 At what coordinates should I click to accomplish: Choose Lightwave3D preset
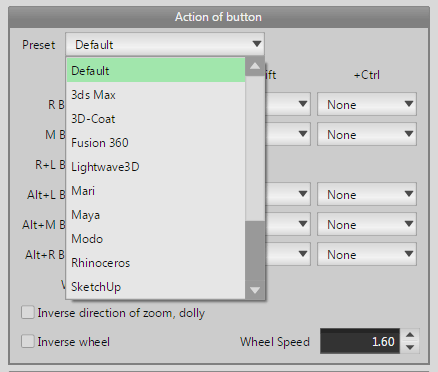pyautogui.click(x=156, y=167)
